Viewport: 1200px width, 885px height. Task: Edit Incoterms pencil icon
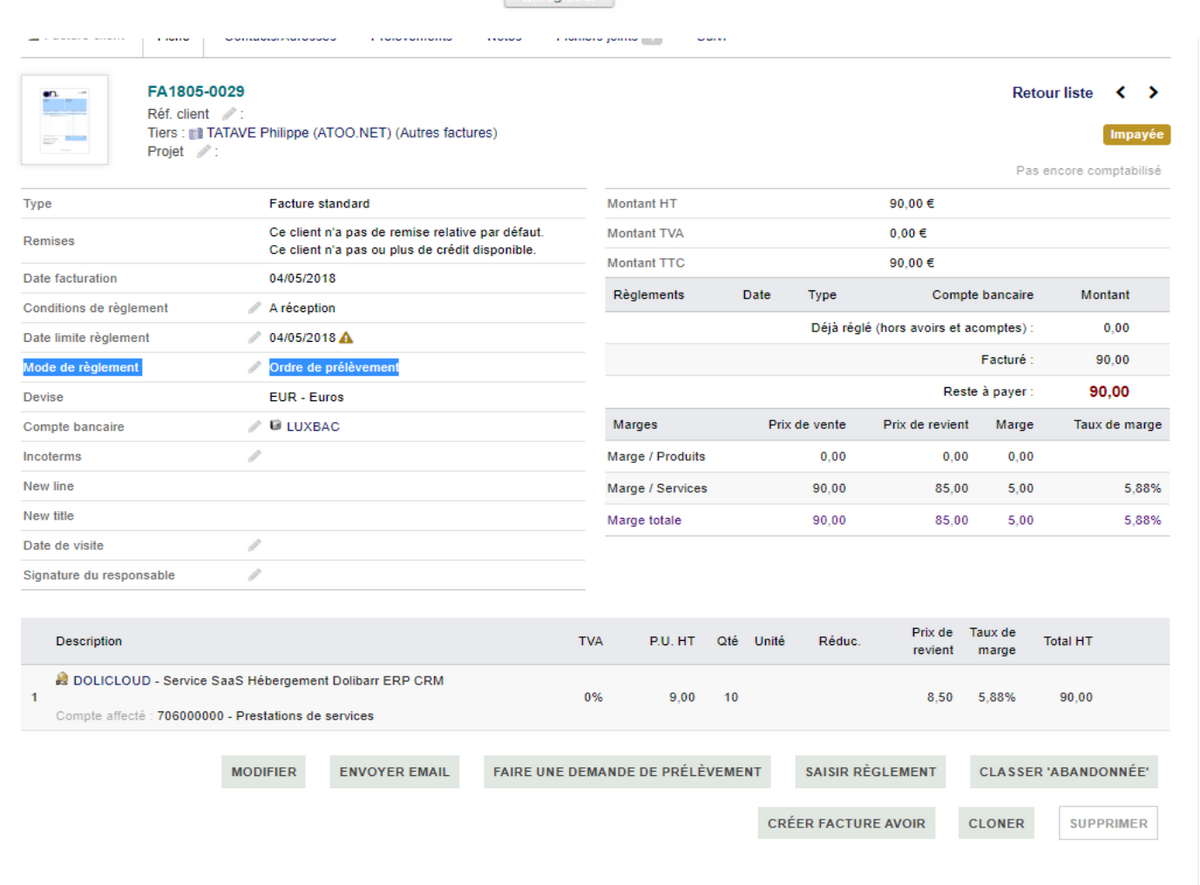[x=255, y=456]
